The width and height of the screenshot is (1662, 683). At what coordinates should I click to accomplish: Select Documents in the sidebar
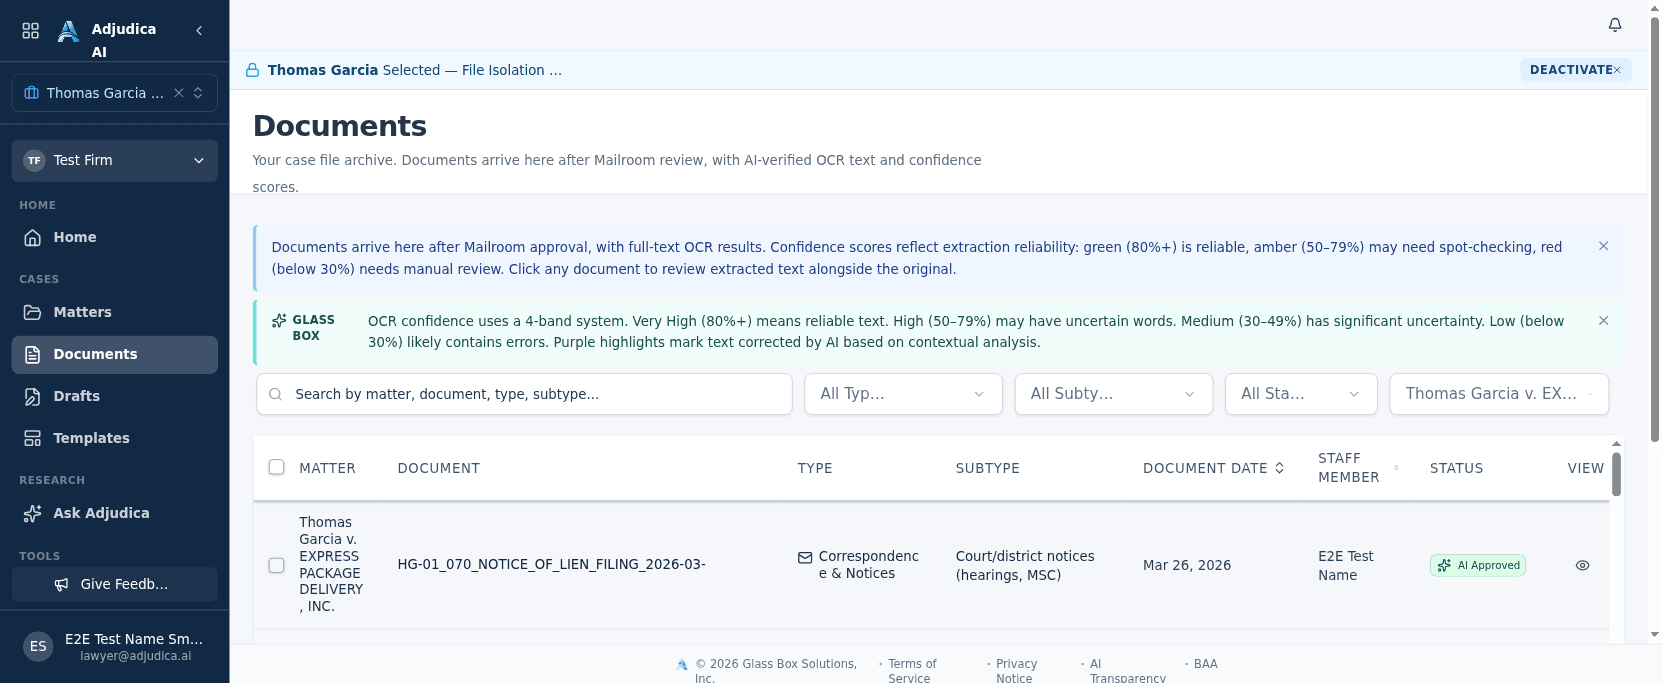(x=115, y=355)
